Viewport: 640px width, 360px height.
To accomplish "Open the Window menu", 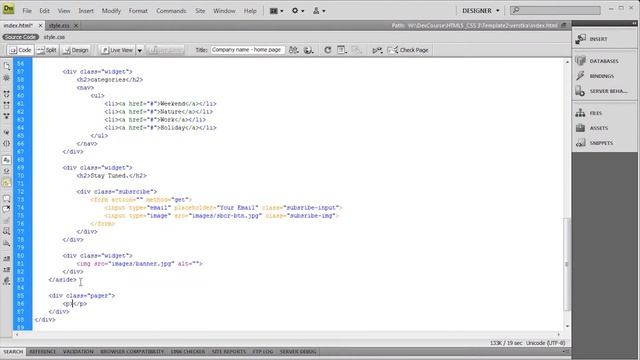I will (x=224, y=11).
